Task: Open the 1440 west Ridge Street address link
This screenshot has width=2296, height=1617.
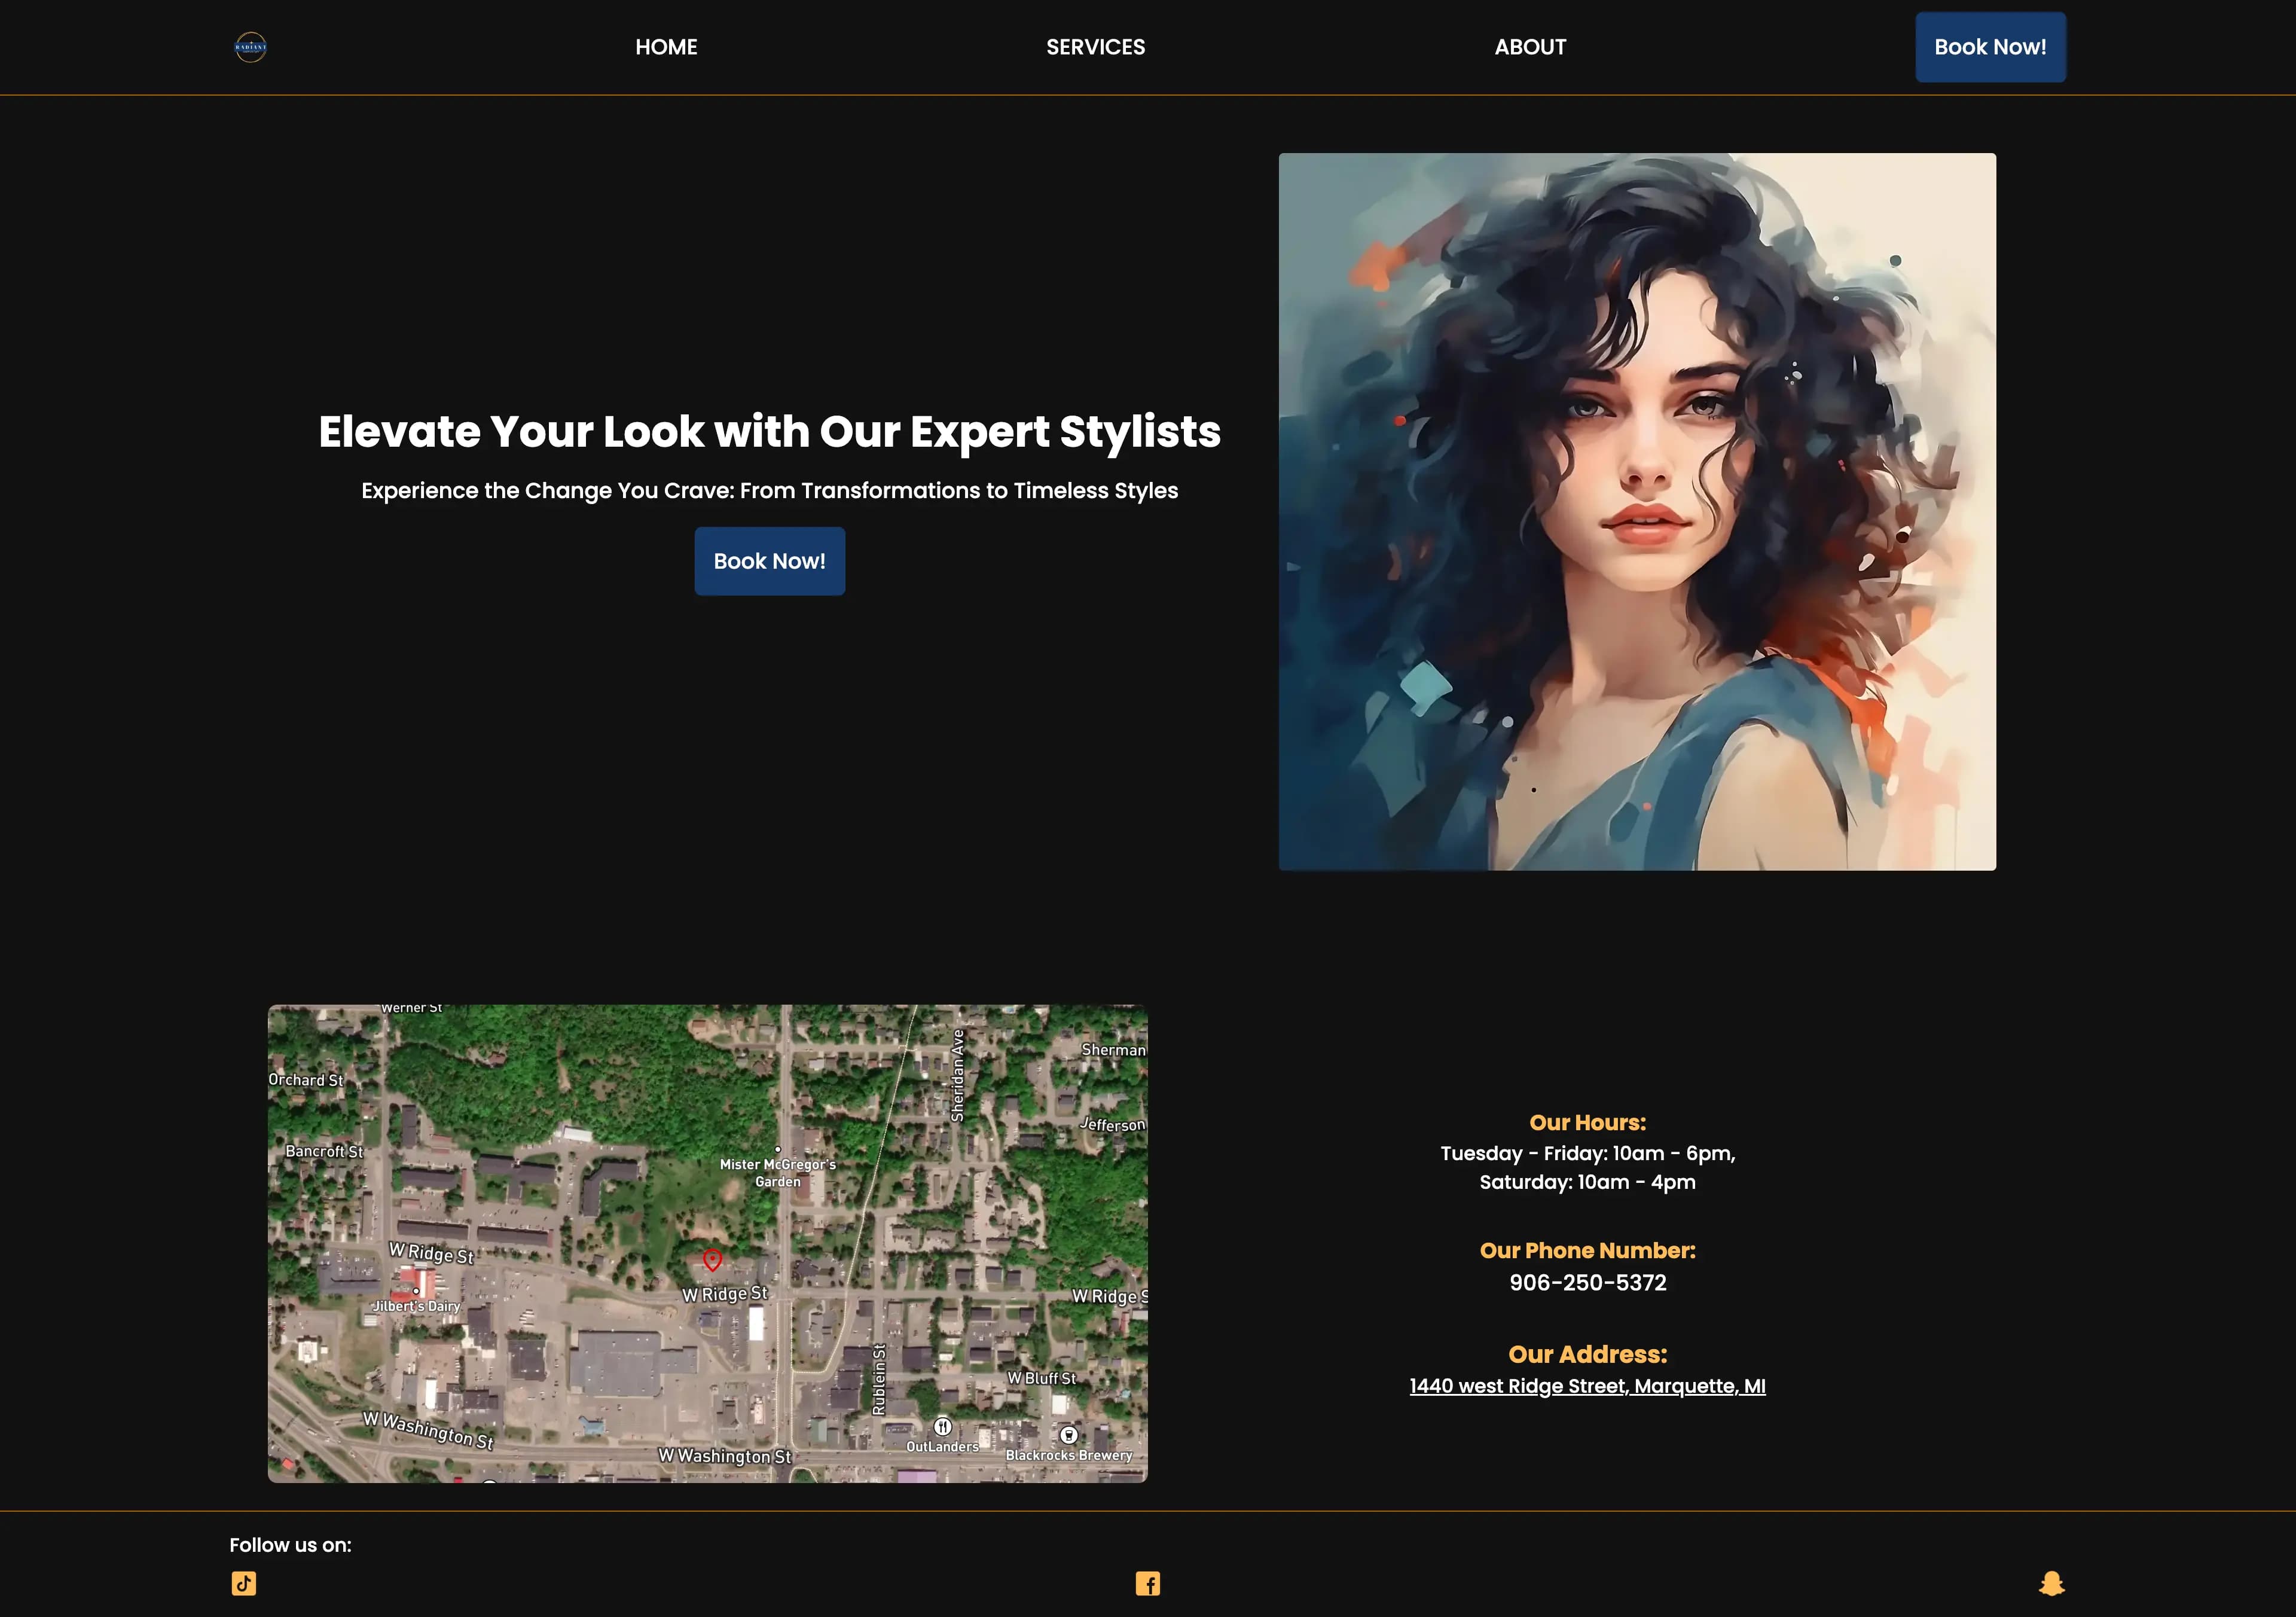Action: [x=1587, y=1386]
